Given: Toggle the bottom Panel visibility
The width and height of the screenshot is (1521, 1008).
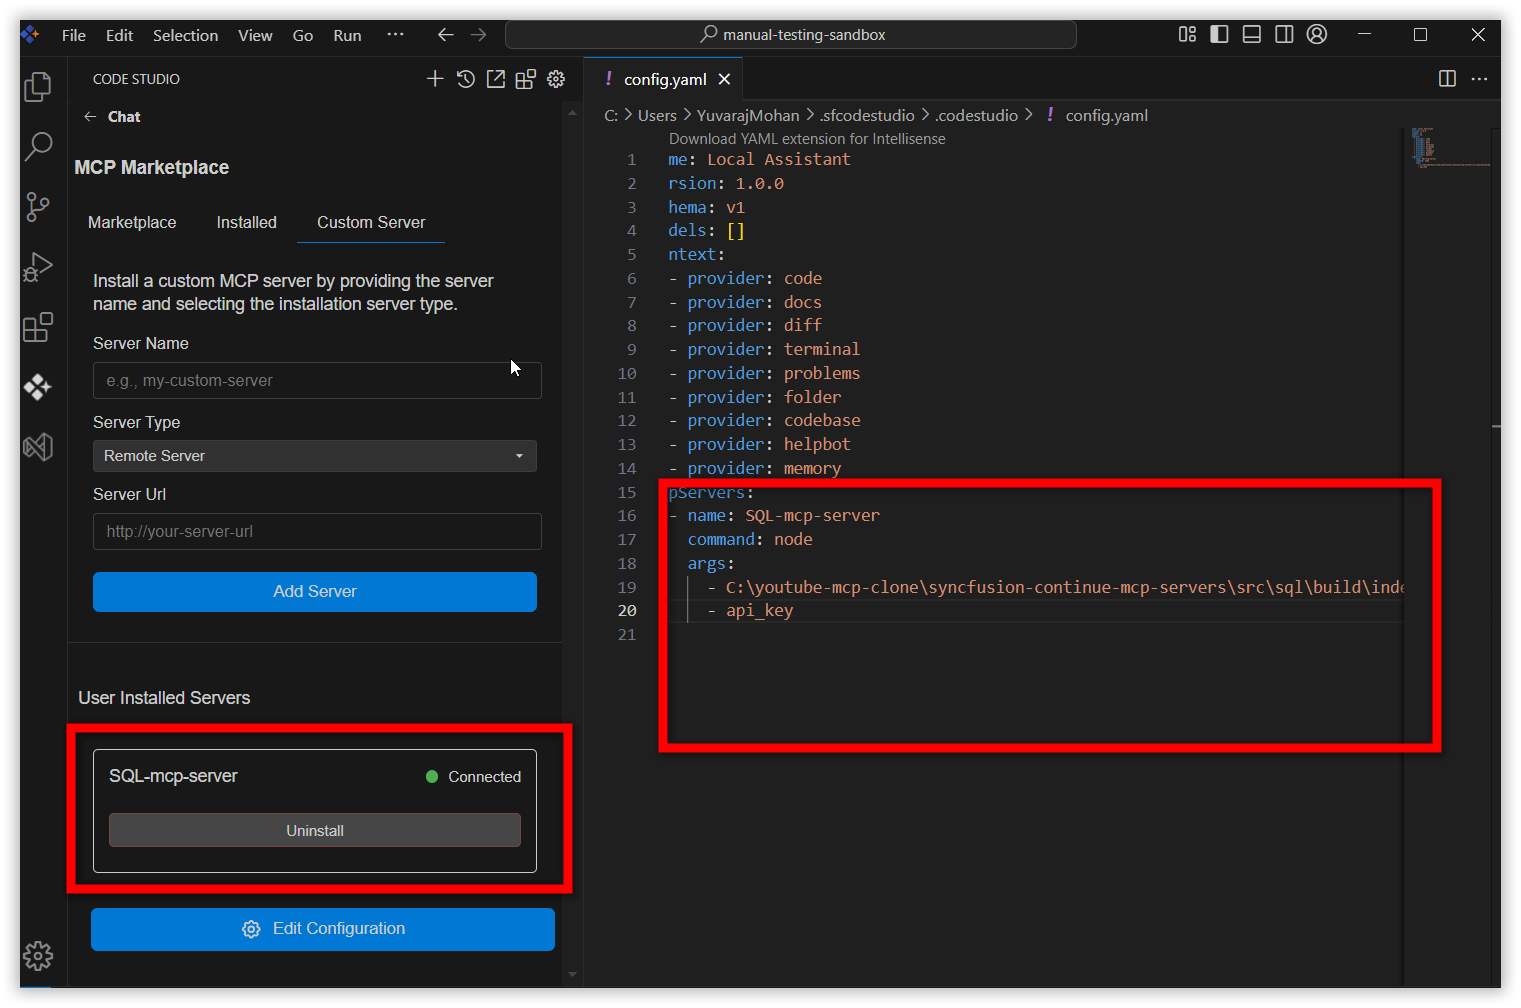Looking at the screenshot, I should pos(1251,34).
